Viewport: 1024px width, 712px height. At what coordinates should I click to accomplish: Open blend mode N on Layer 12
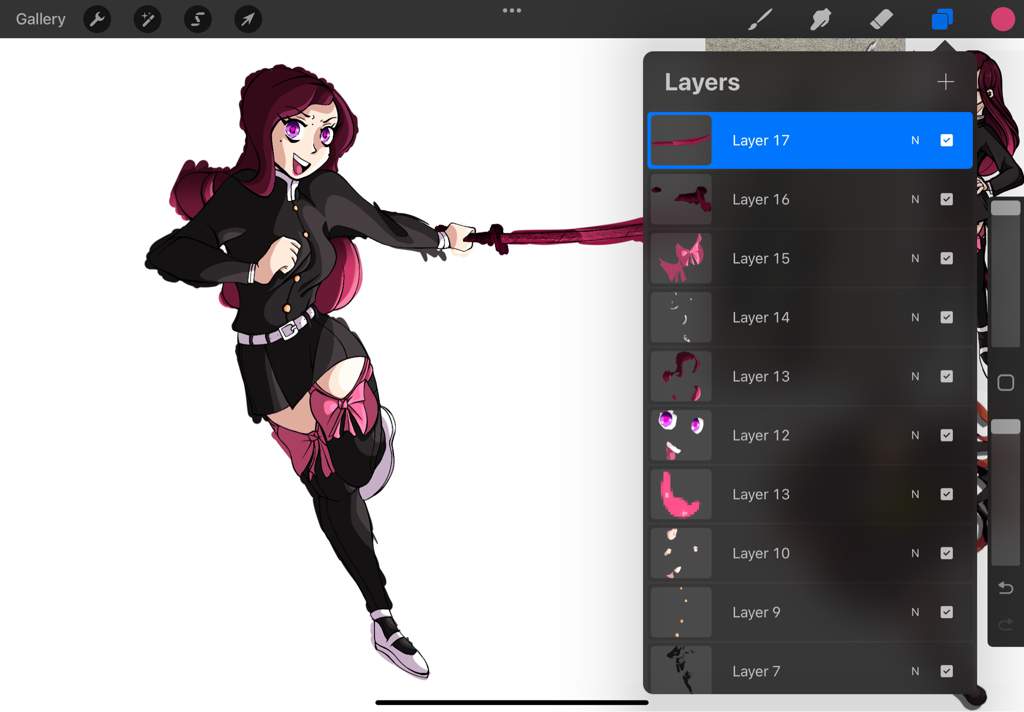914,435
